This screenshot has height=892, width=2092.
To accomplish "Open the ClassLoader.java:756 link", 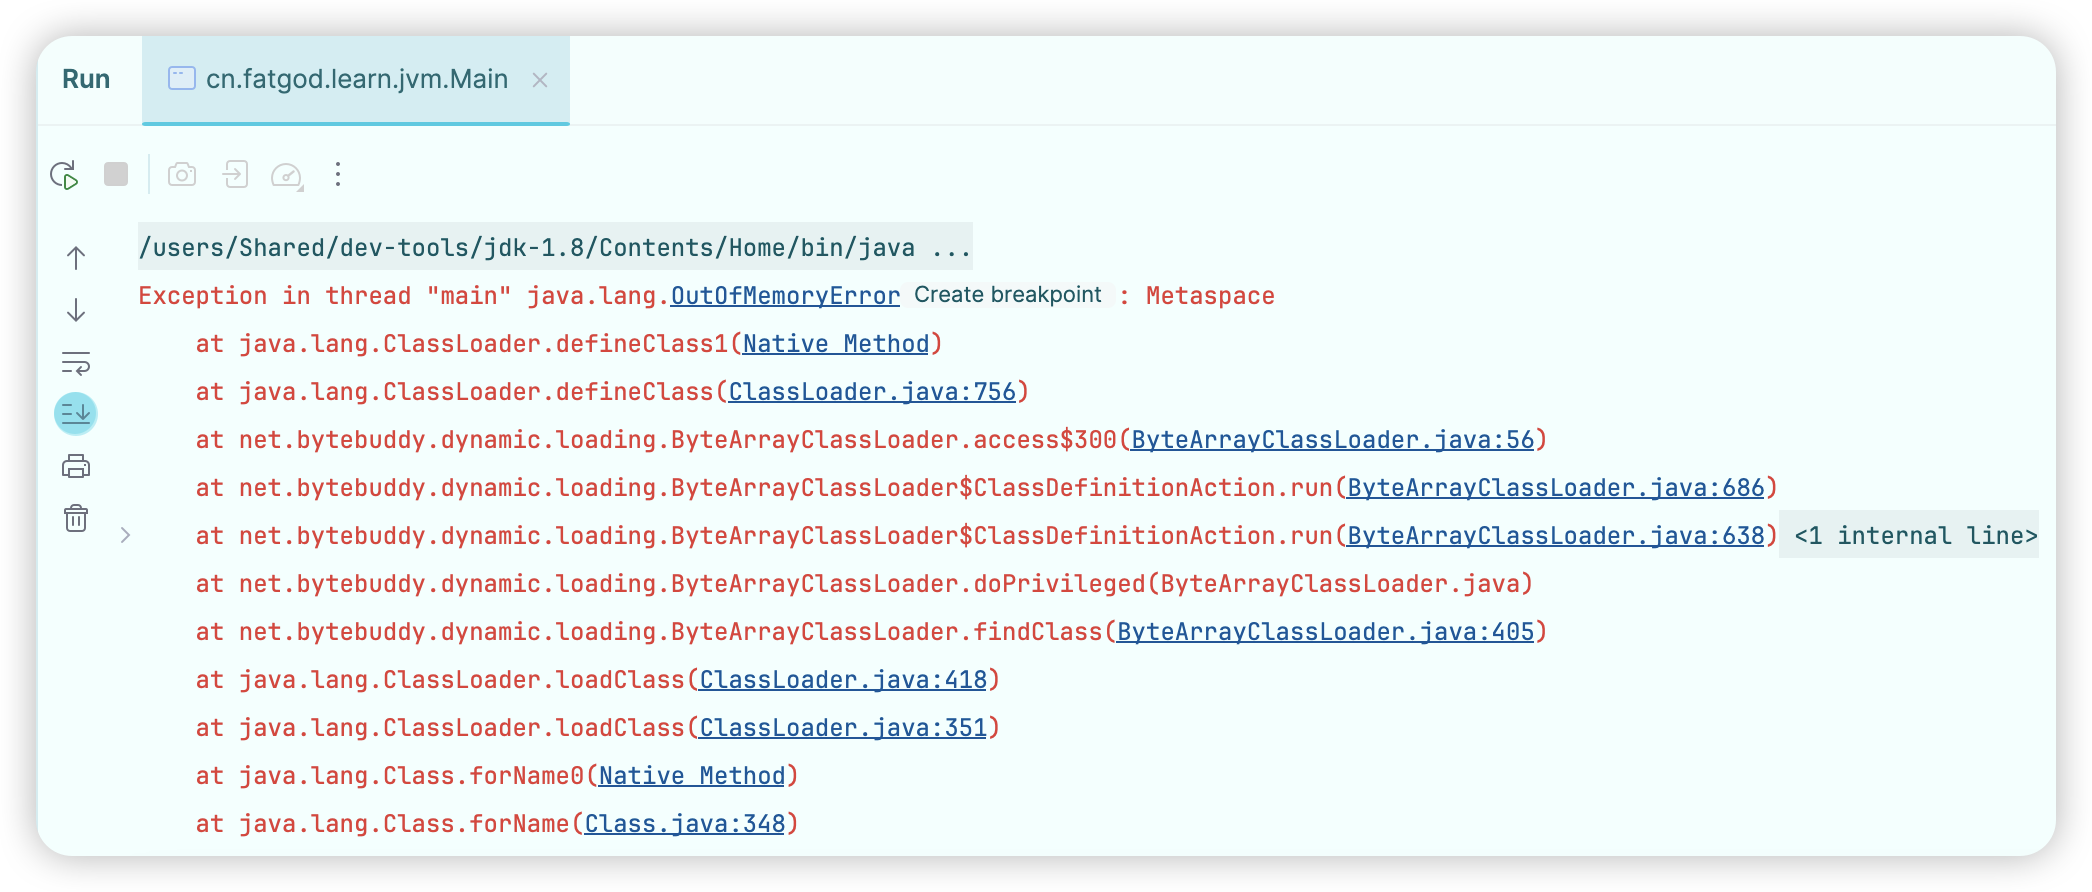I will point(871,392).
